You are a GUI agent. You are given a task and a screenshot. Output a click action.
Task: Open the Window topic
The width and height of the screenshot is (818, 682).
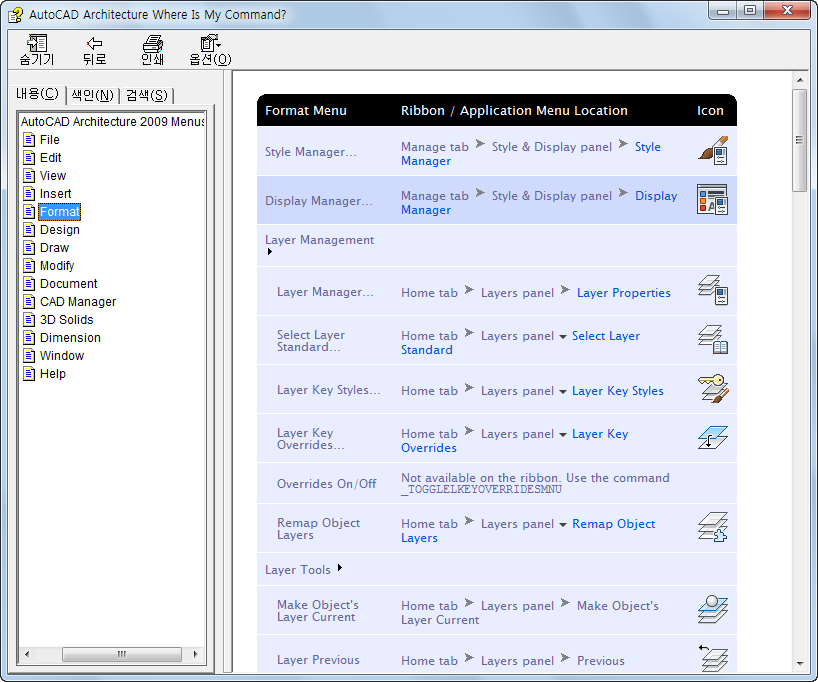(62, 356)
